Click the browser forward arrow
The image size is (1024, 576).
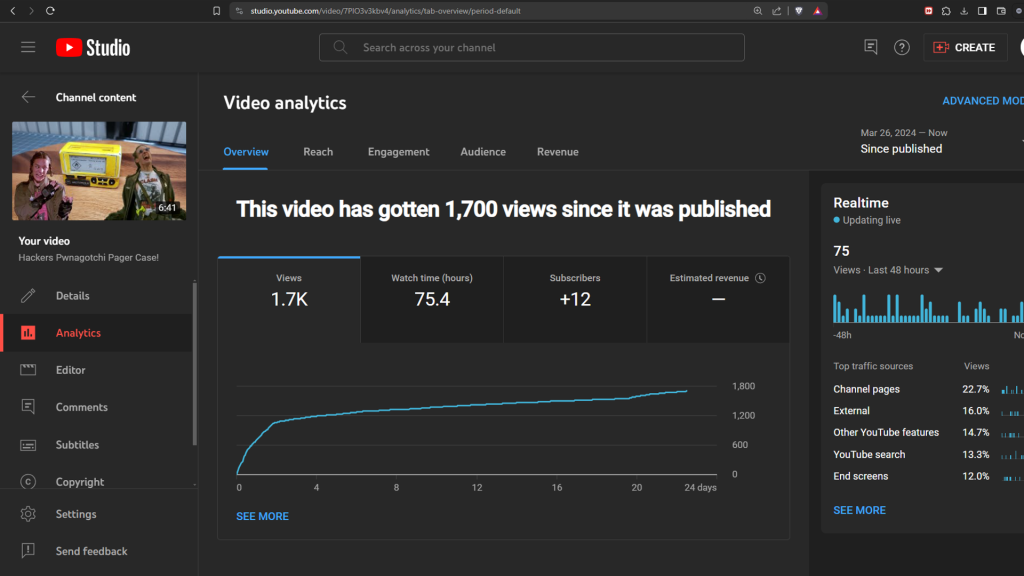click(x=31, y=10)
